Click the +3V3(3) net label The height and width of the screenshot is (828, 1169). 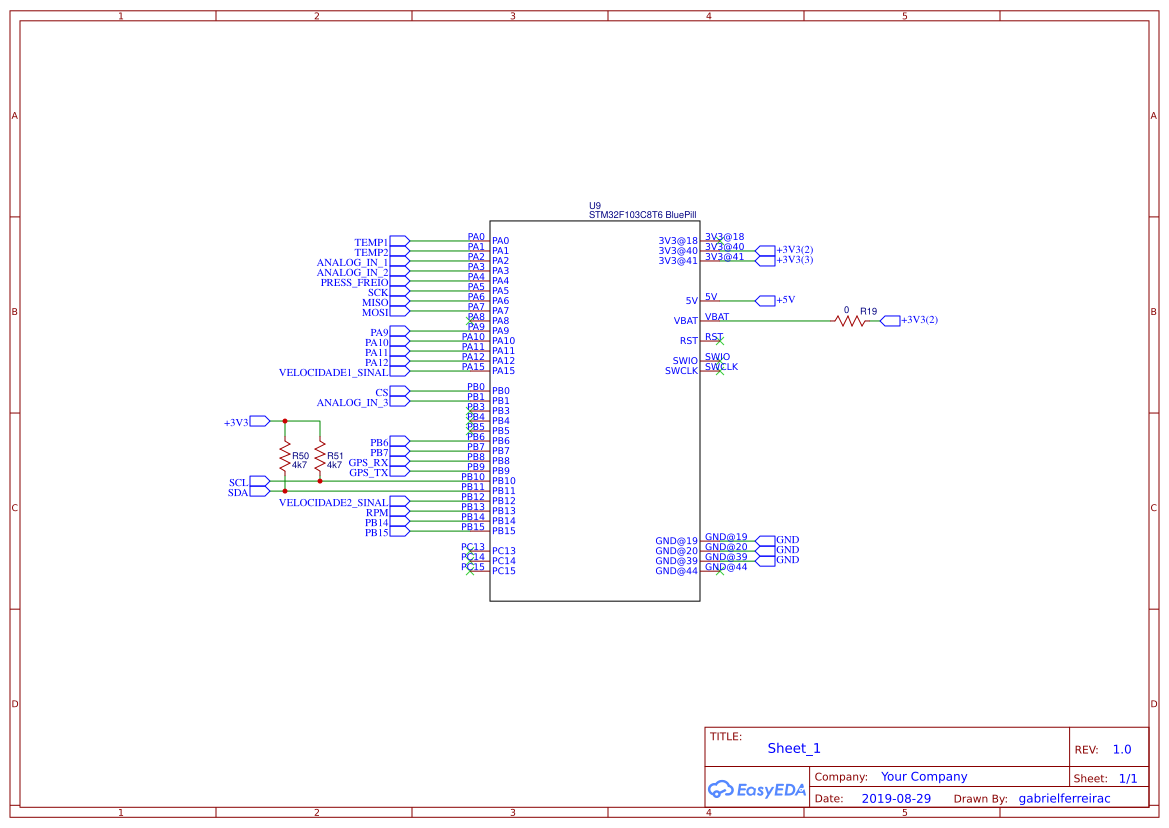795,259
